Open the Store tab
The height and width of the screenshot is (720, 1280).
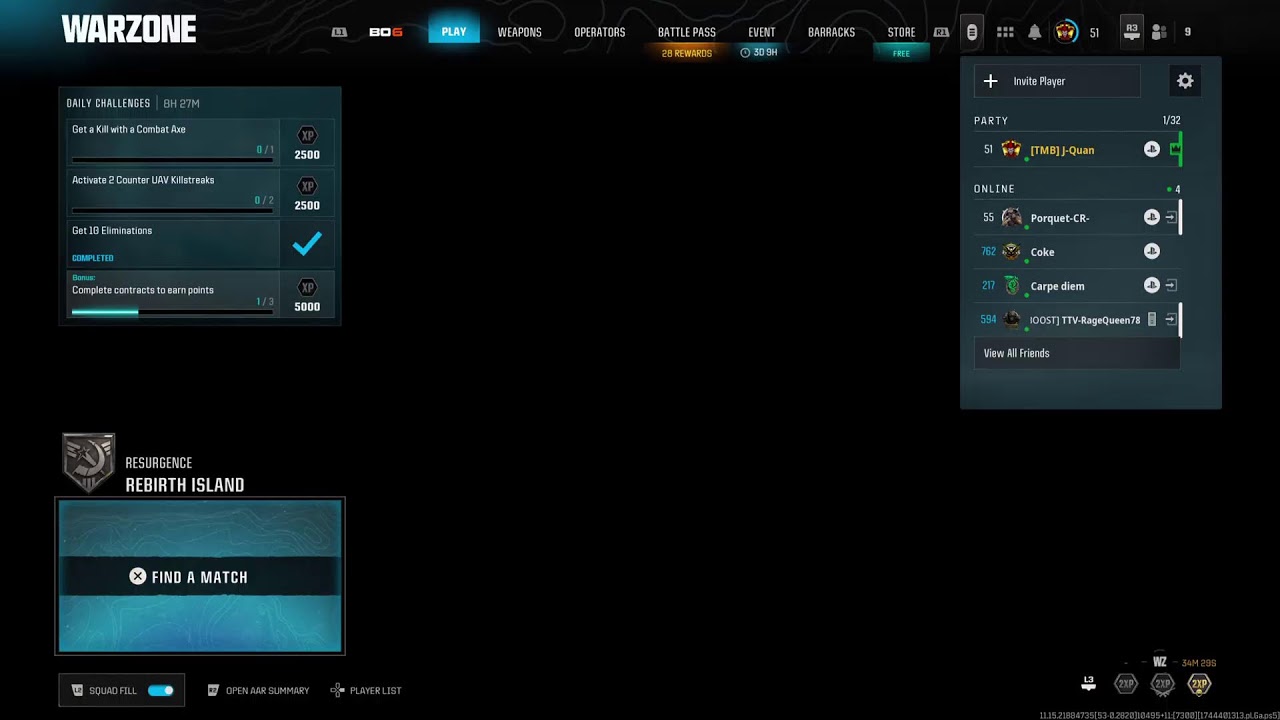click(x=901, y=32)
